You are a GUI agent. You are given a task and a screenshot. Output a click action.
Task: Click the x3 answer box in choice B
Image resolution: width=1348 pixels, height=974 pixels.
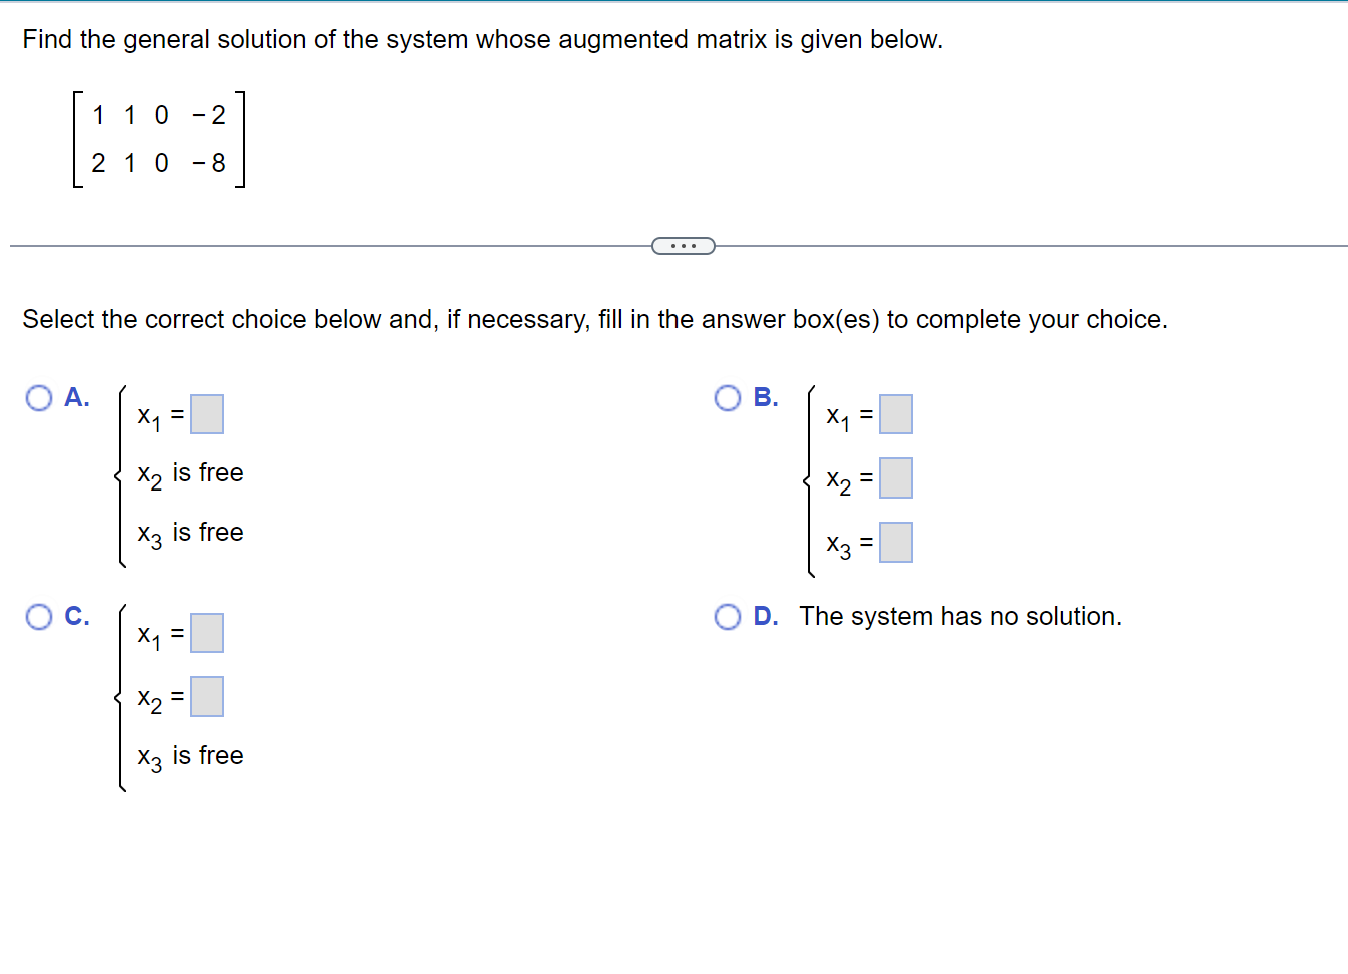pos(897,542)
